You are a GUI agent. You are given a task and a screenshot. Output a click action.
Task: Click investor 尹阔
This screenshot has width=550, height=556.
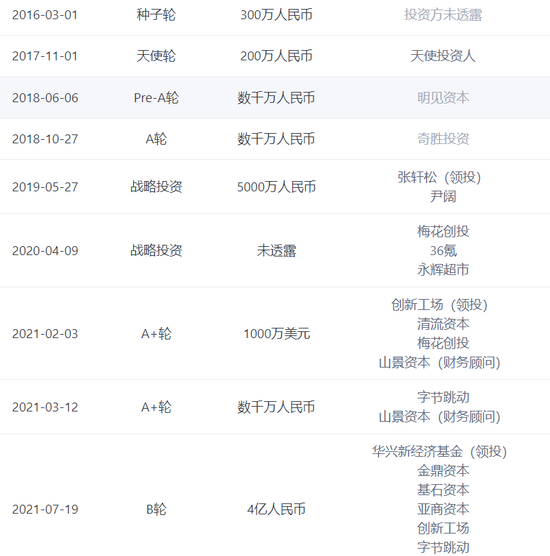click(x=443, y=196)
